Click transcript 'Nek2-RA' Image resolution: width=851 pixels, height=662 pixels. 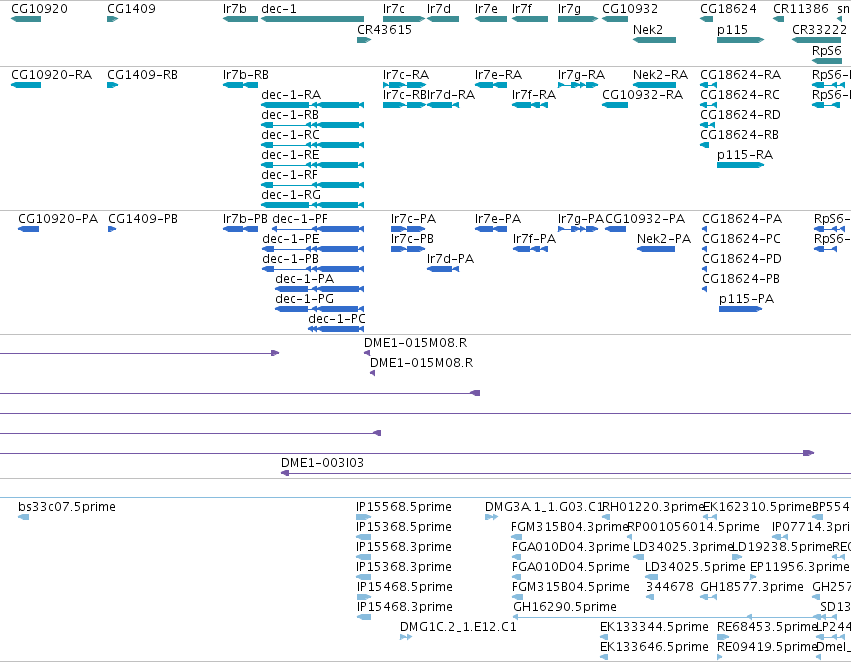pyautogui.click(x=661, y=75)
